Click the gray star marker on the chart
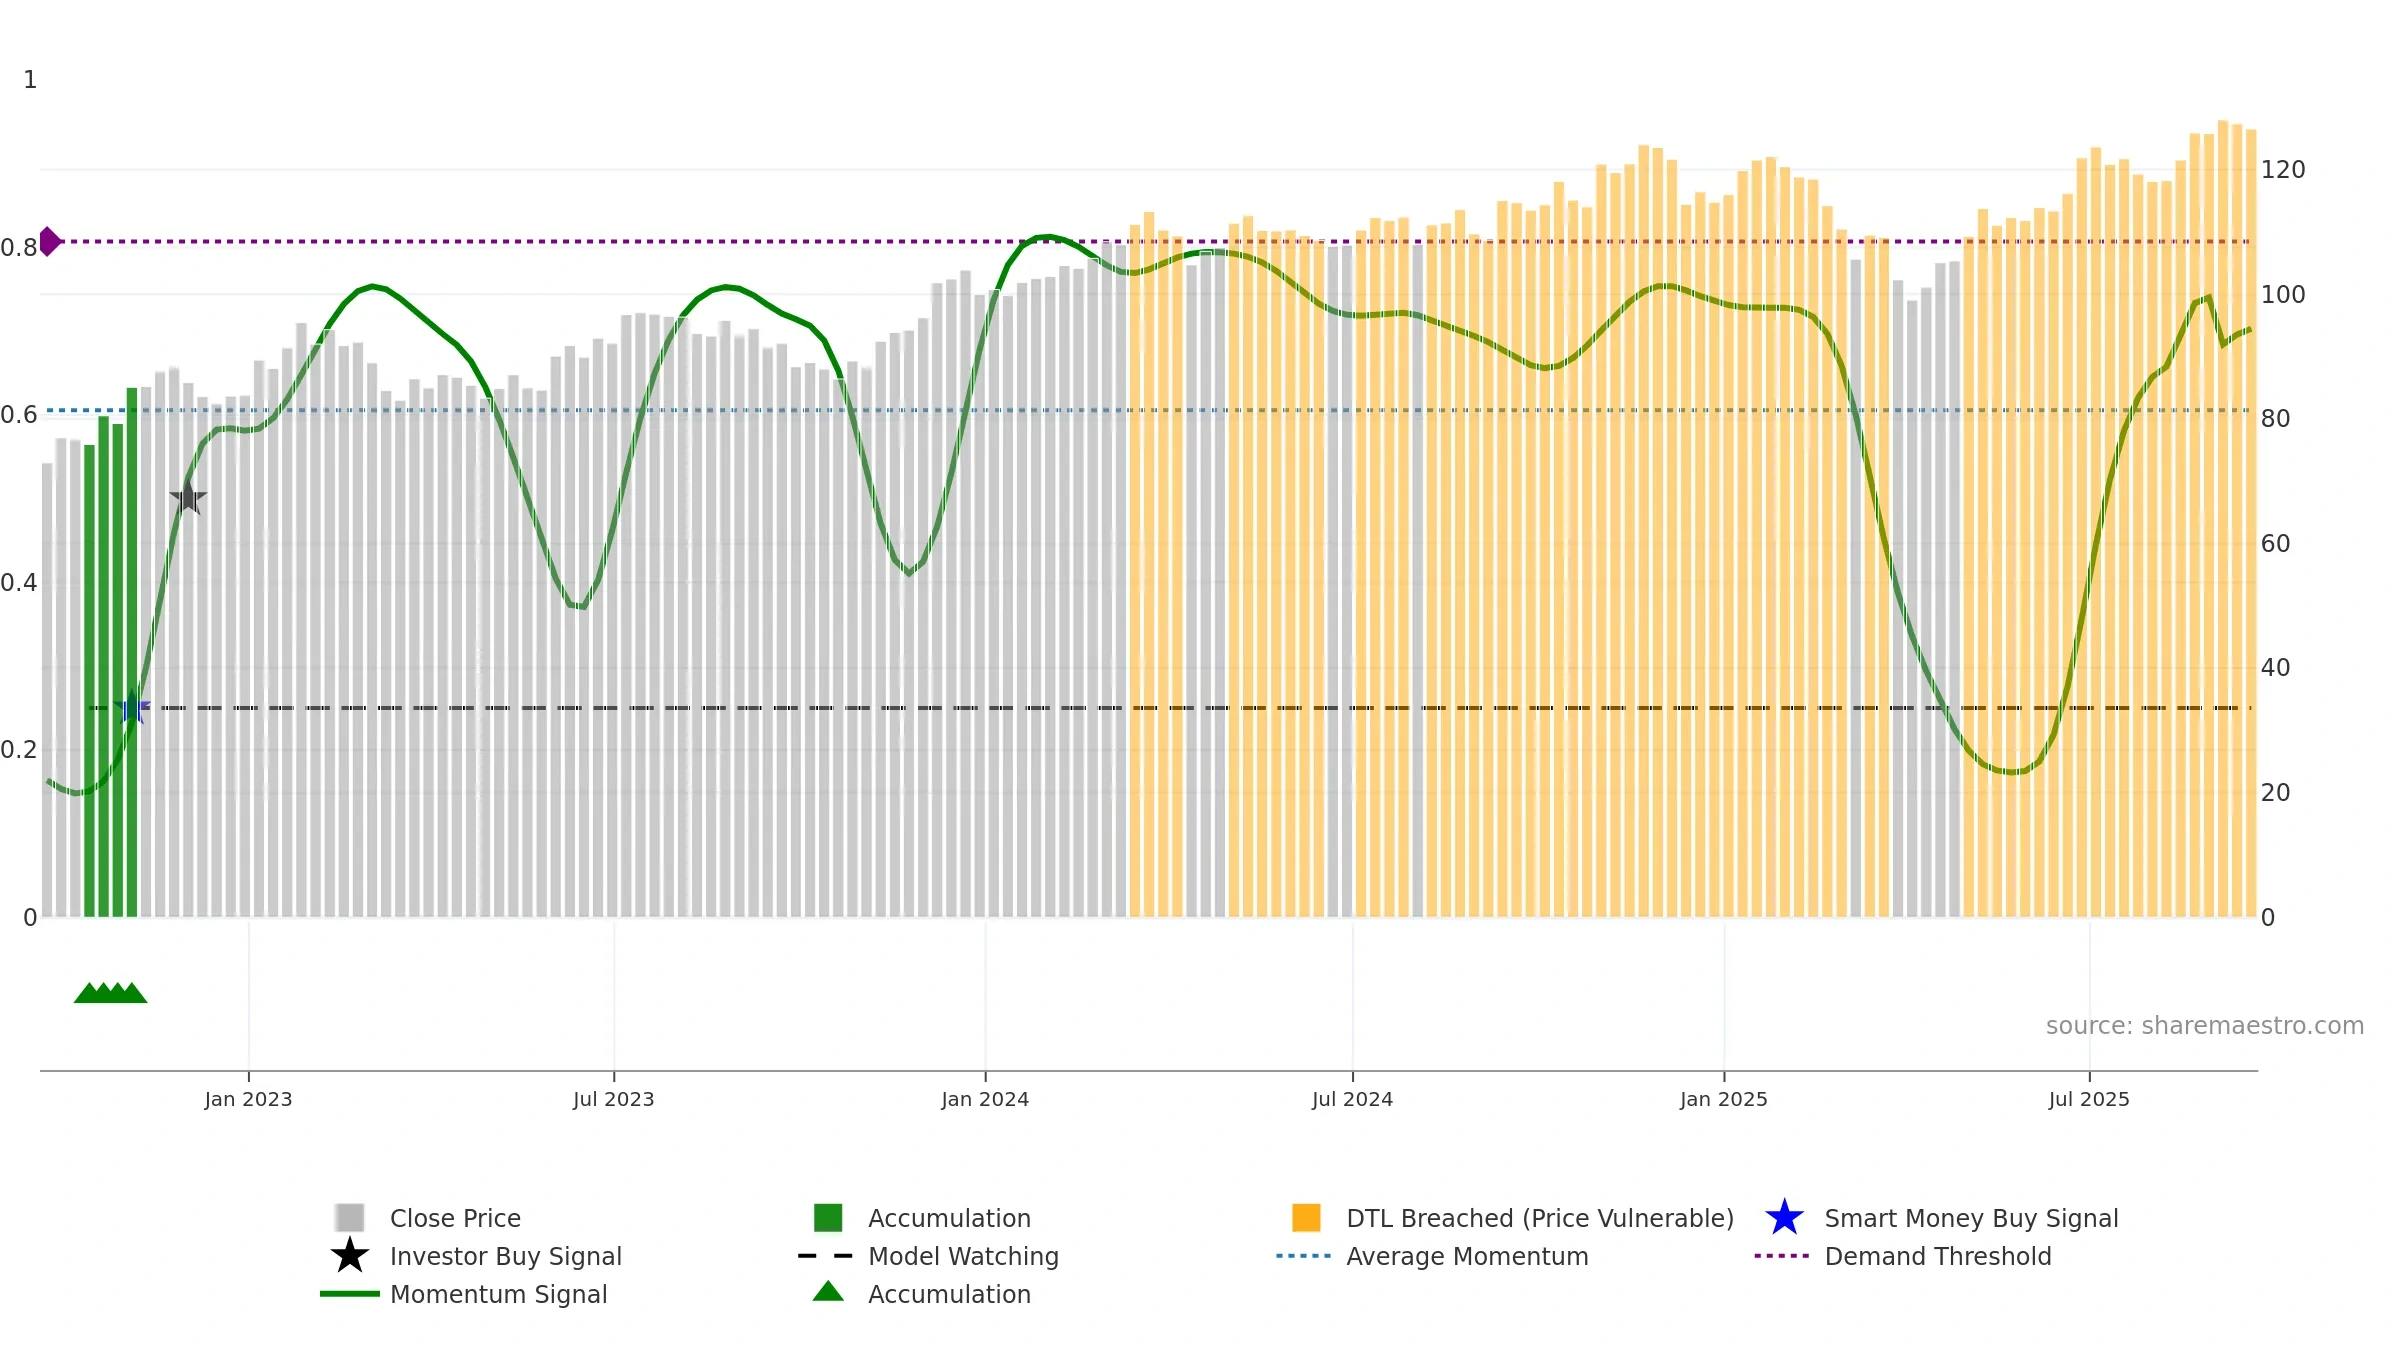 click(x=188, y=497)
